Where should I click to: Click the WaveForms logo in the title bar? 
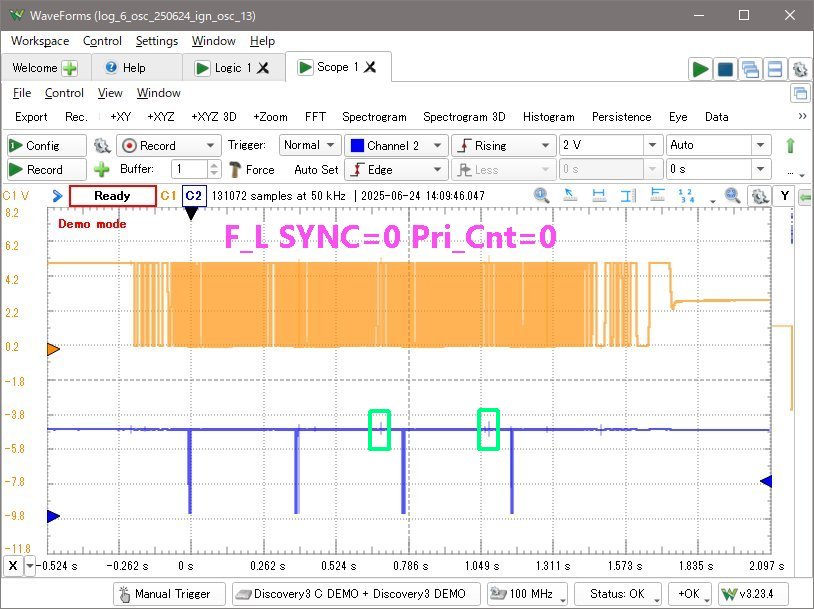click(16, 15)
